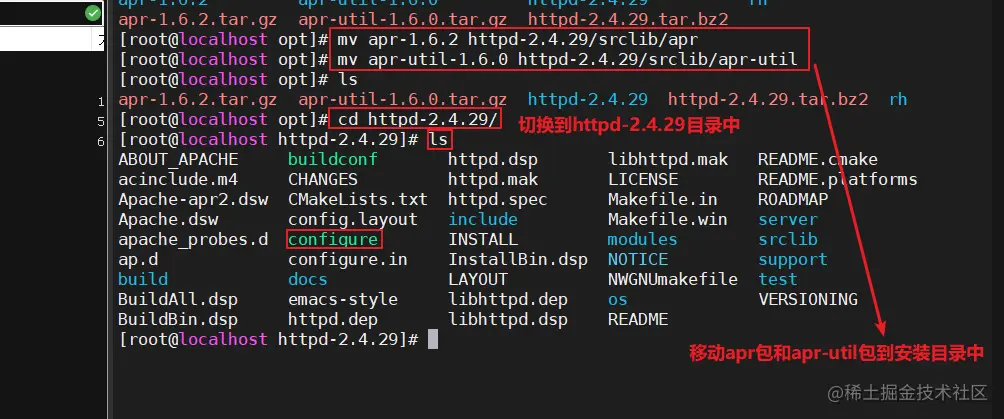Select libhttpd.mak in the listing
This screenshot has width=1004, height=419.
pyautogui.click(x=668, y=160)
